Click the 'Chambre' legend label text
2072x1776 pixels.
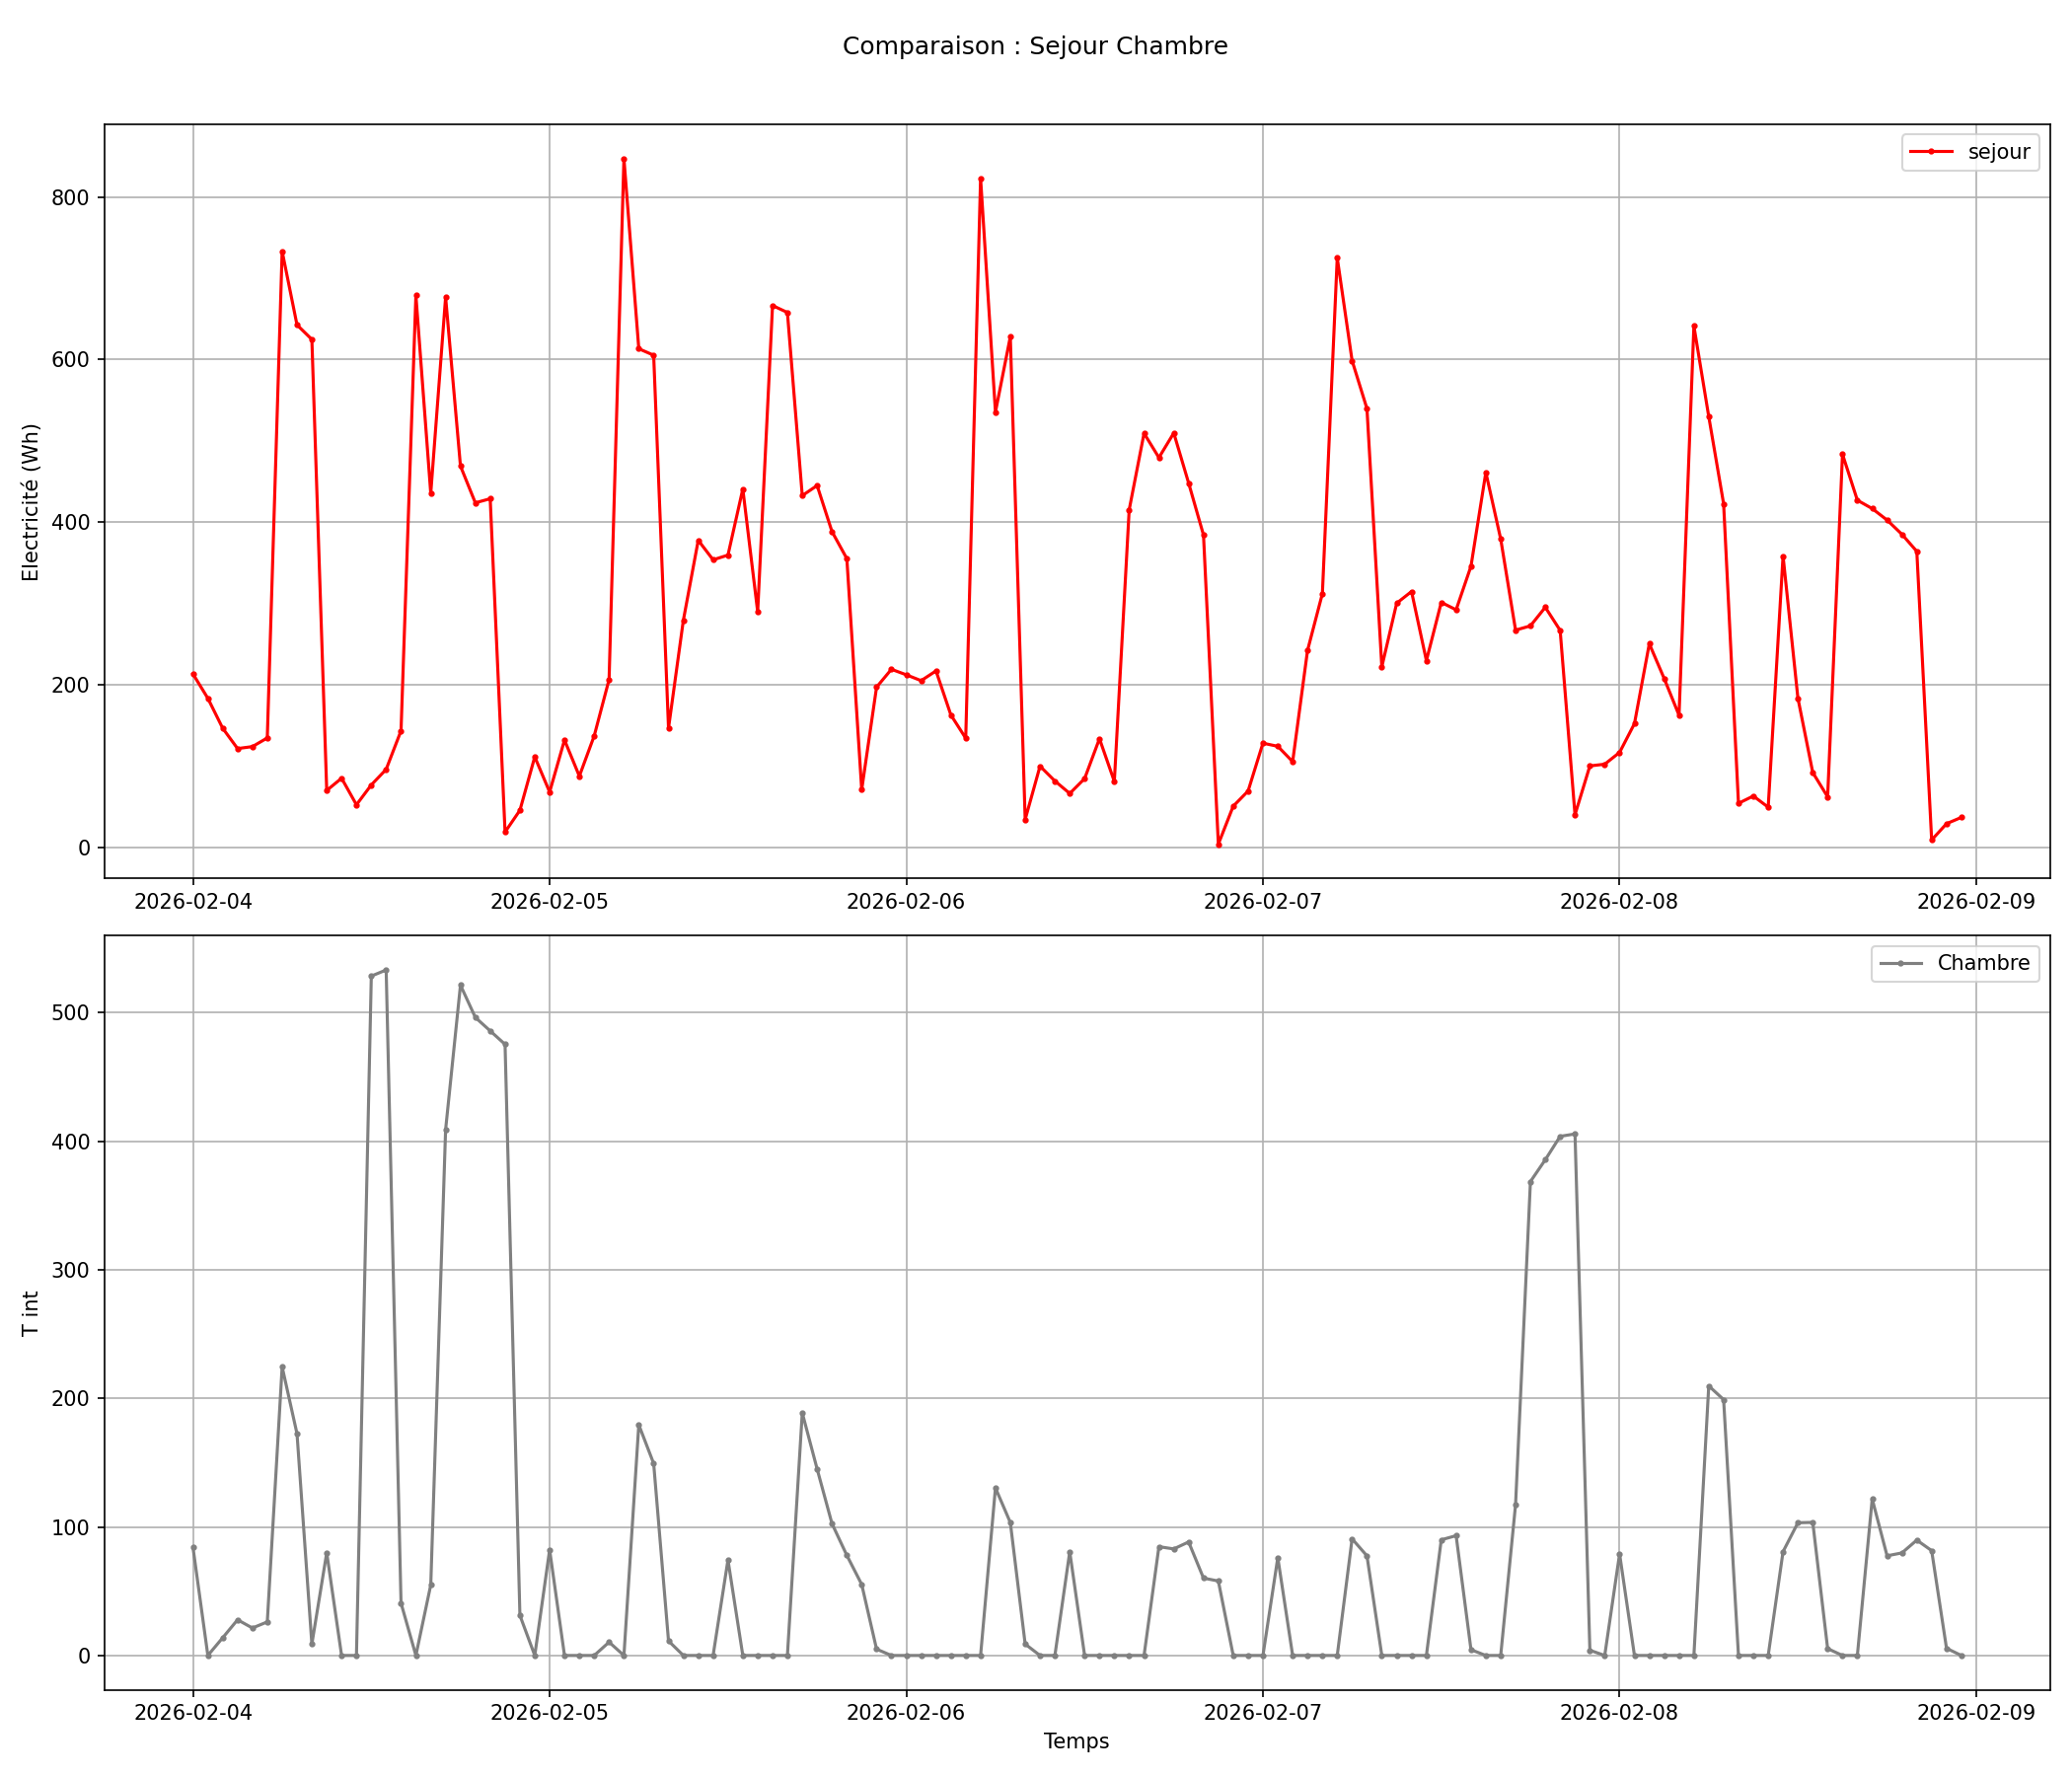click(x=1983, y=963)
